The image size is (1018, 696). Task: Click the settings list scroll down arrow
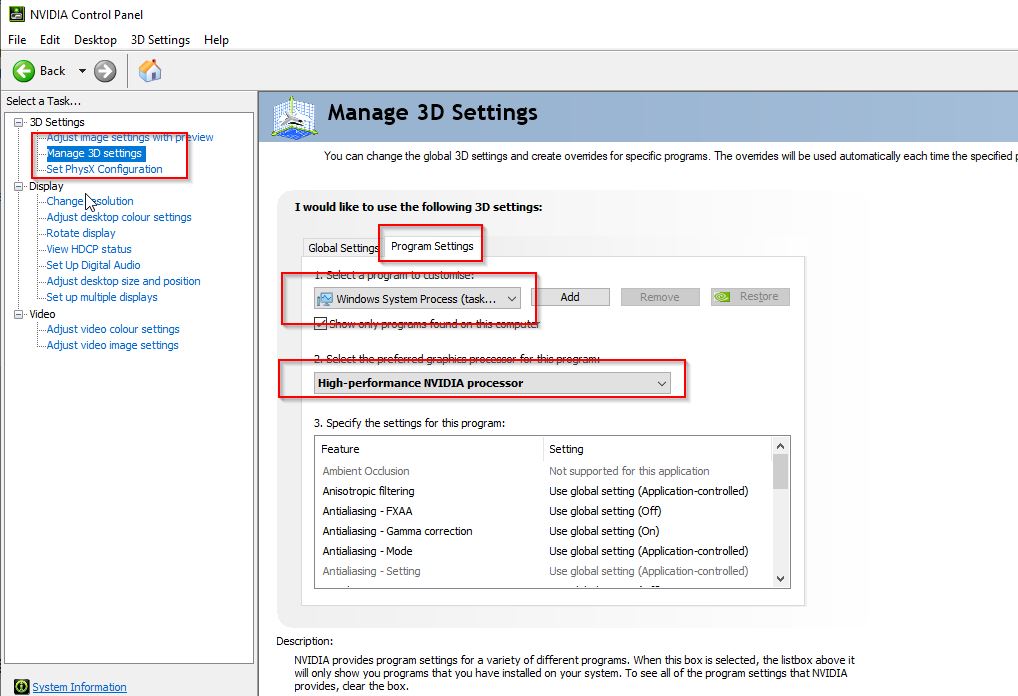780,578
